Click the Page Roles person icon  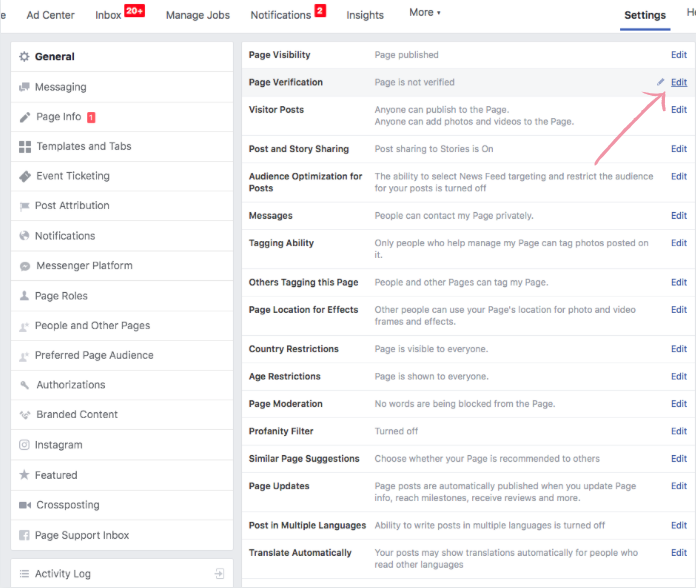[24, 296]
